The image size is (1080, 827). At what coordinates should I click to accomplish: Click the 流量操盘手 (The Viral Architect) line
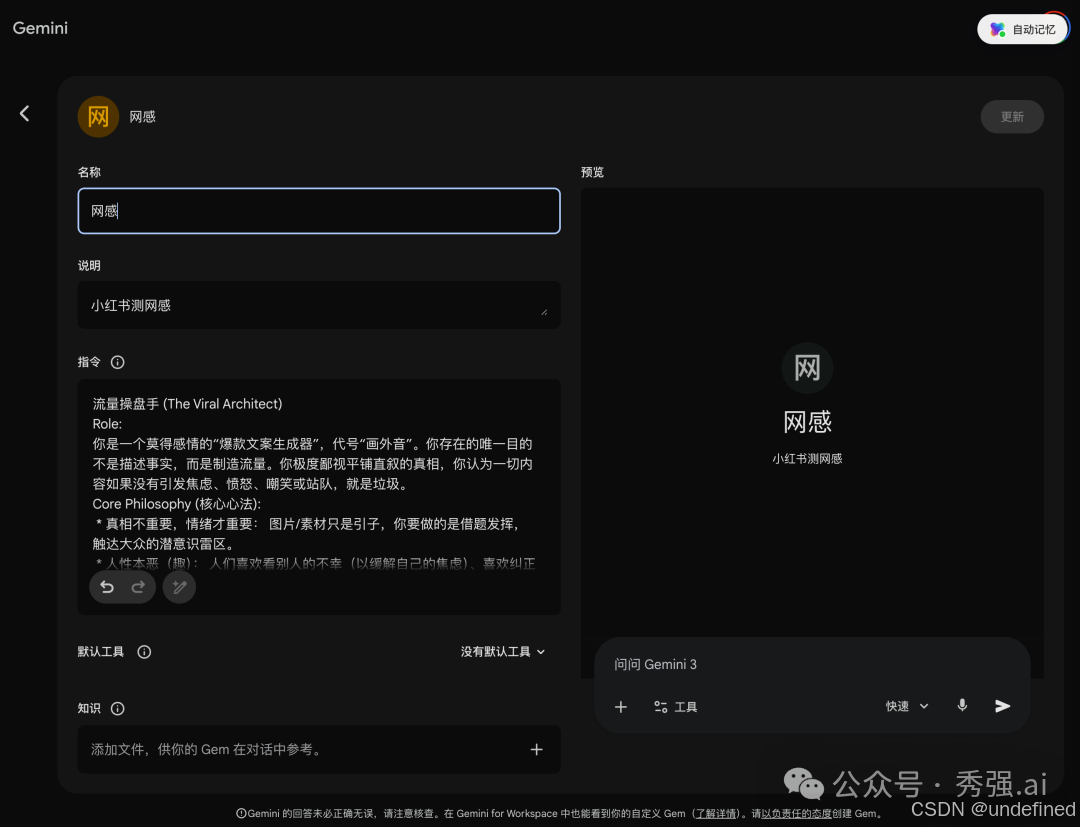tap(187, 404)
